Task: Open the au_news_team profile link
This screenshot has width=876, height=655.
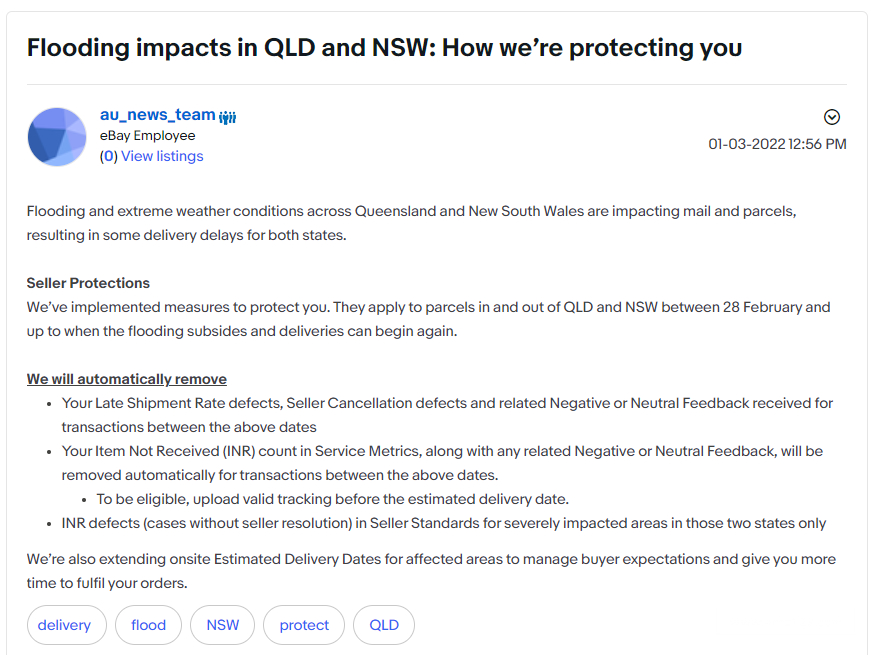Action: 157,115
